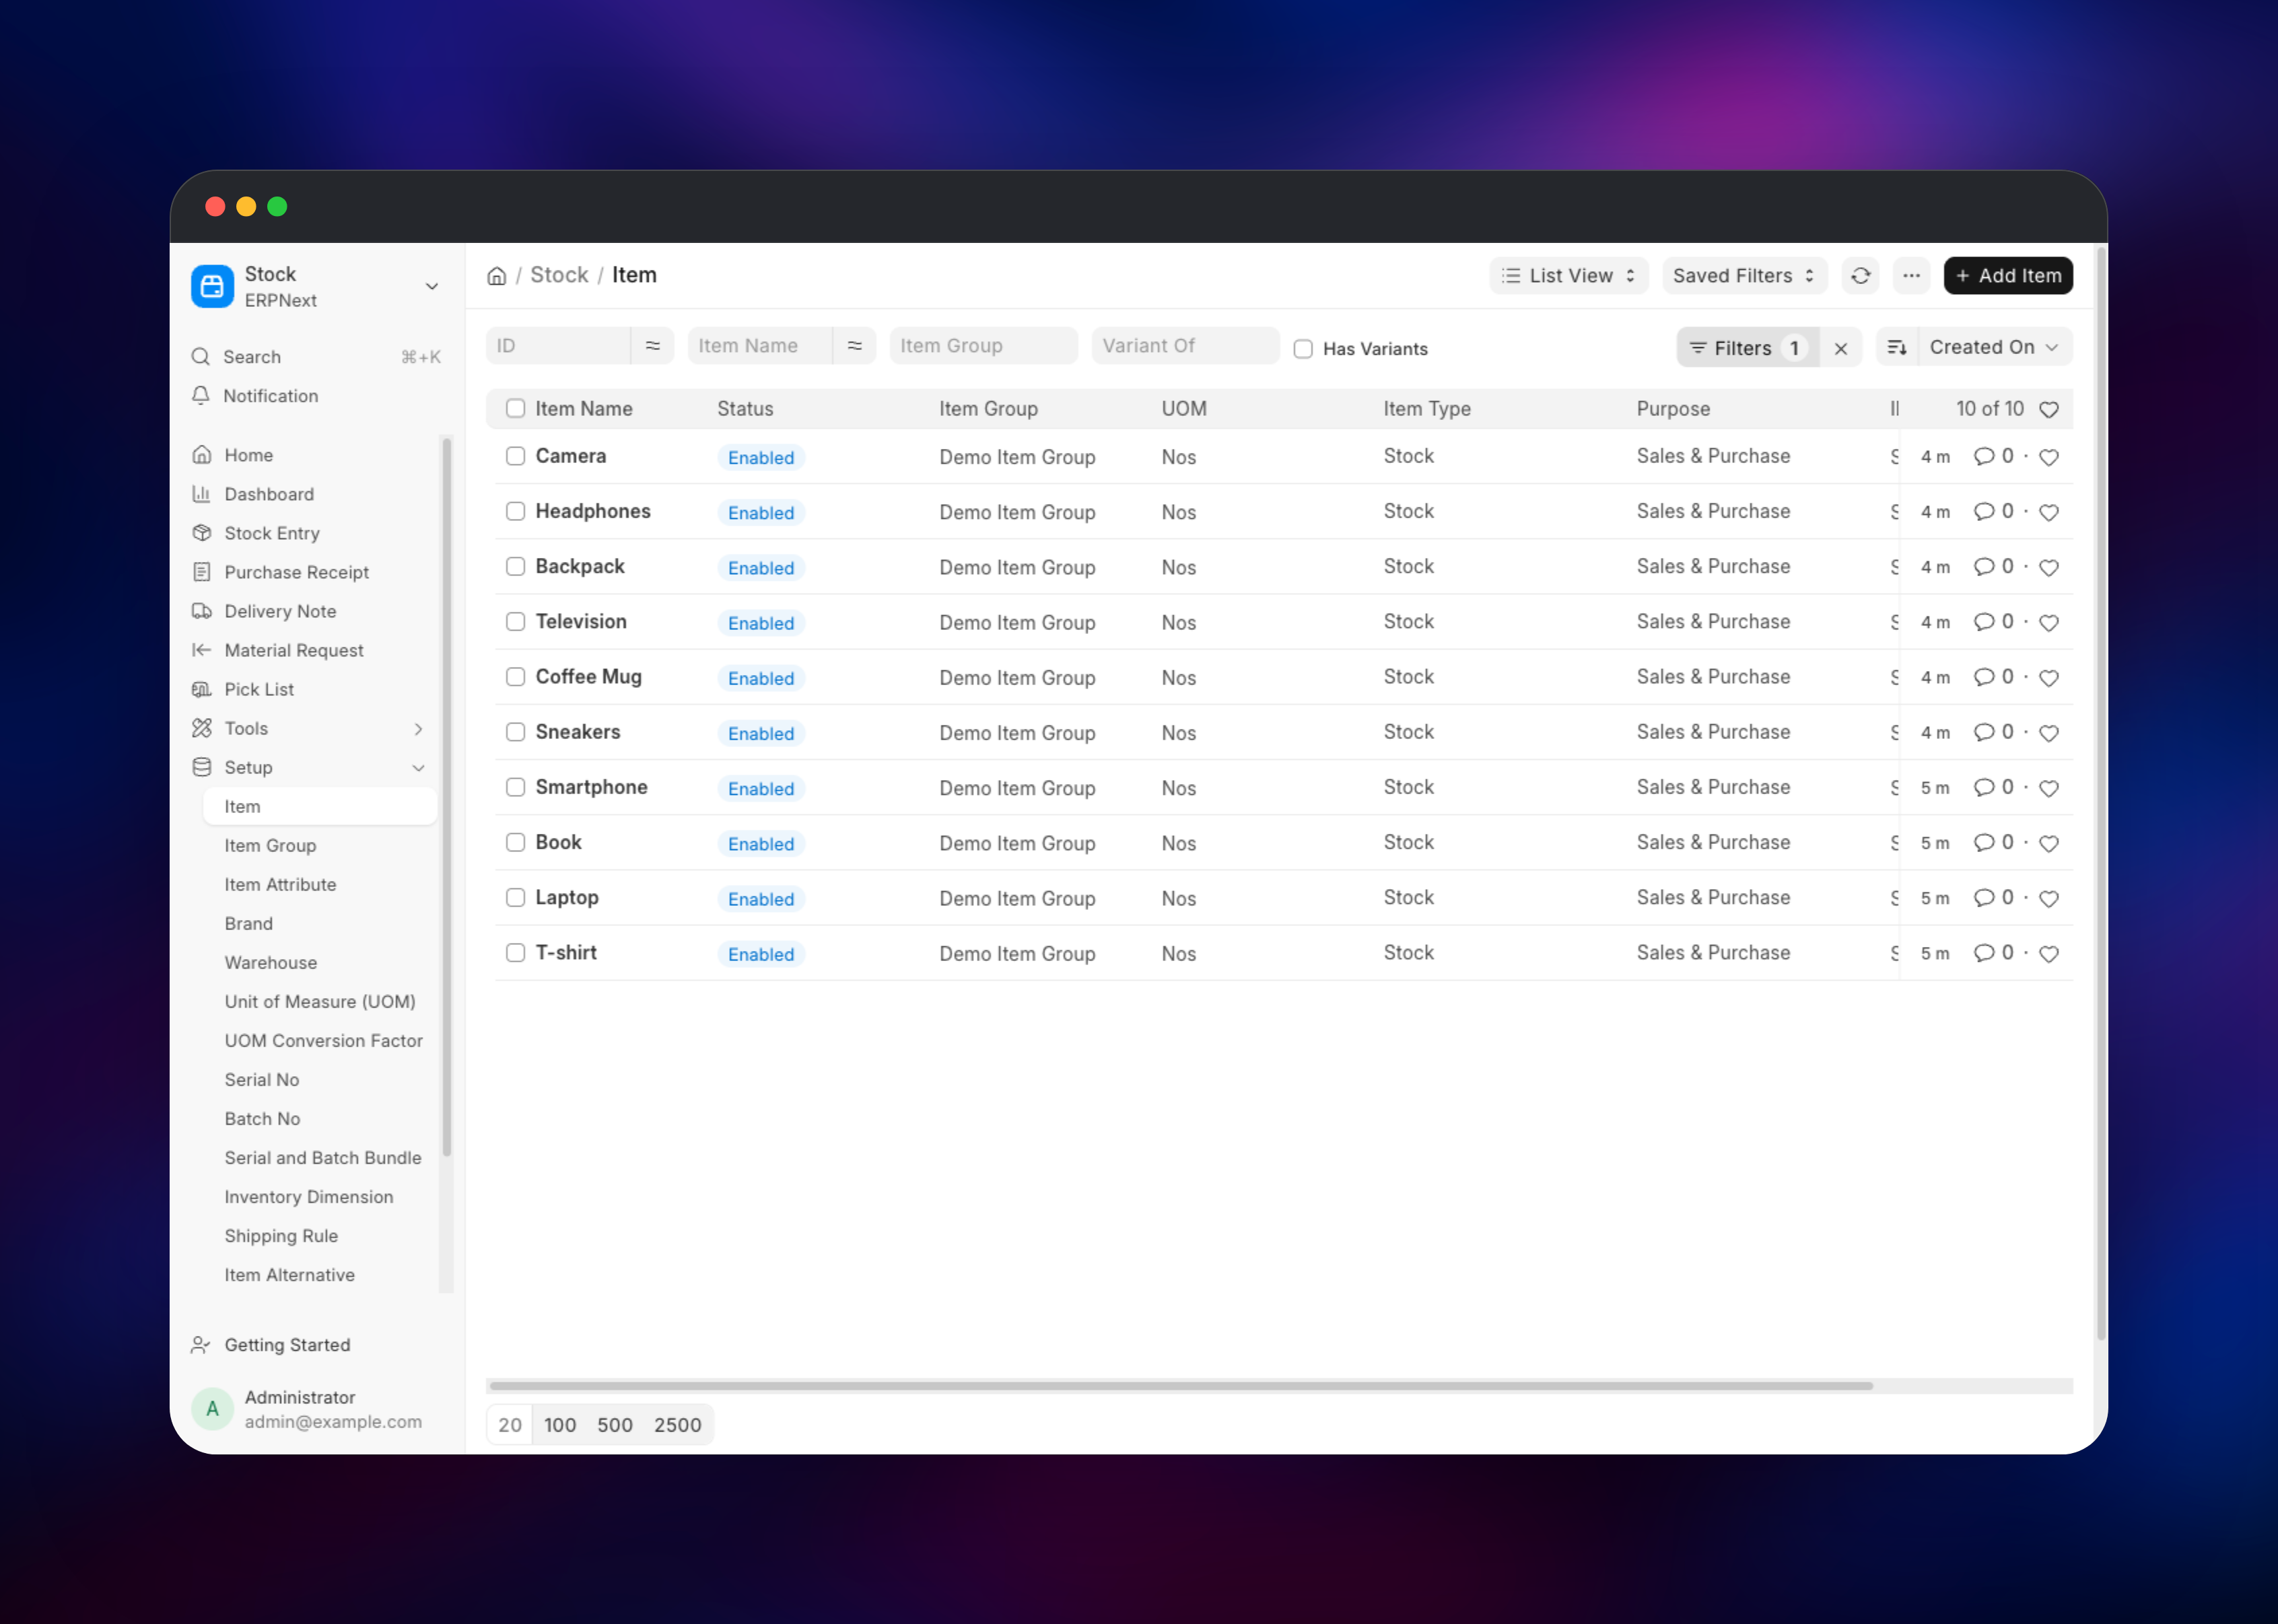The image size is (2278, 1624).
Task: Click the Add Item button
Action: pyautogui.click(x=2008, y=276)
